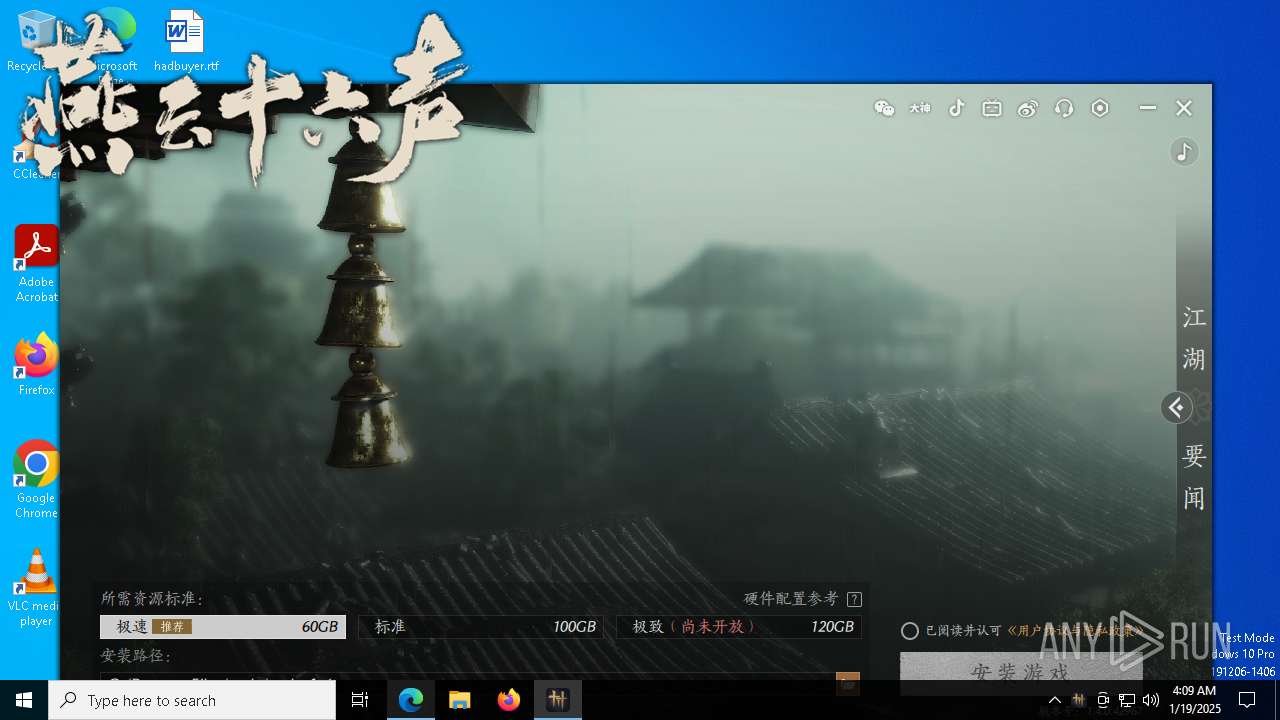Screen dimensions: 1280x720
Task: Open Edge from the taskbar
Action: coord(411,700)
